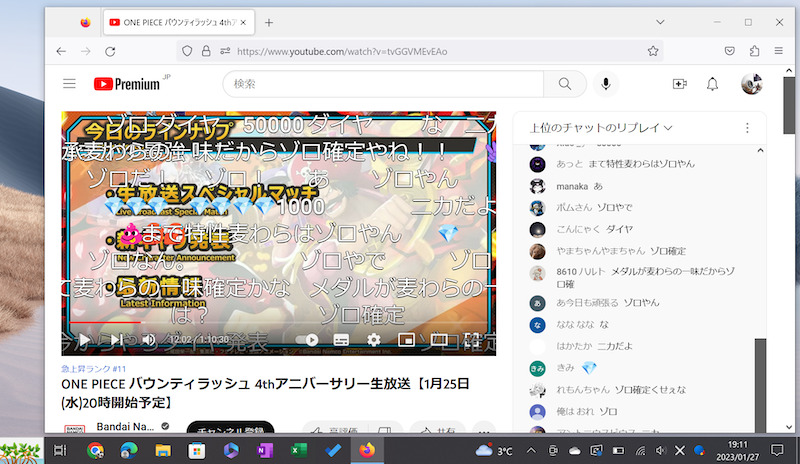This screenshot has height=464, width=800.
Task: Open a new Firefox tab
Action: click(268, 22)
